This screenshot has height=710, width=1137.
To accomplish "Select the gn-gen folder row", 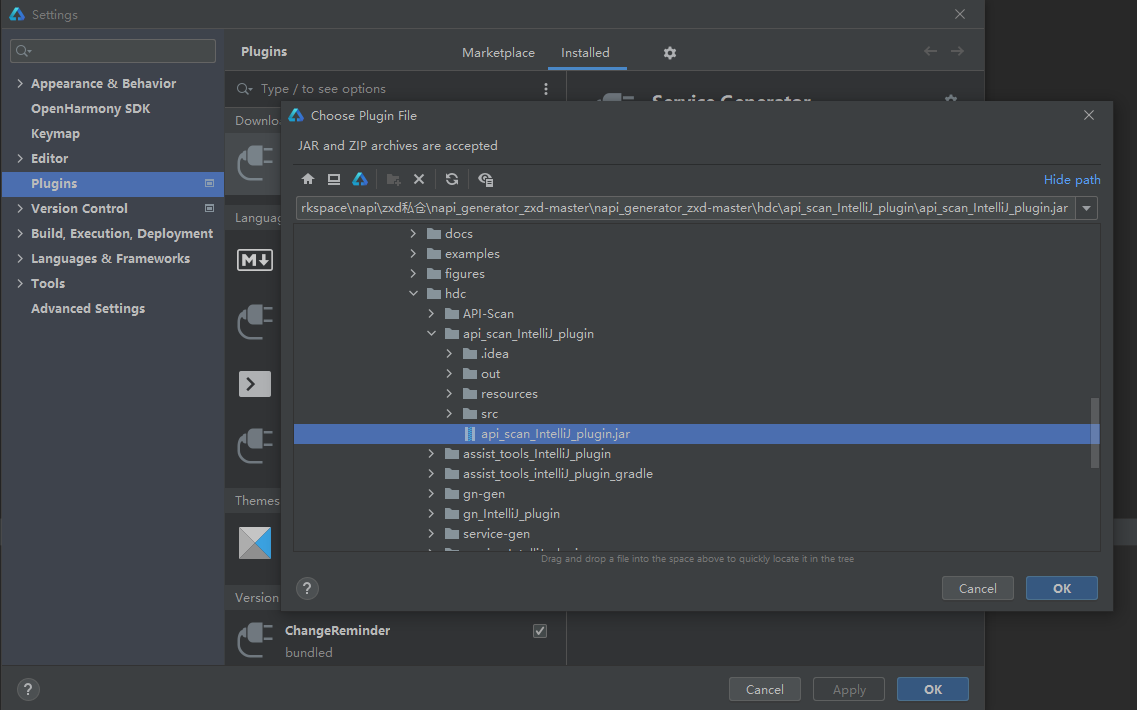I will (696, 494).
